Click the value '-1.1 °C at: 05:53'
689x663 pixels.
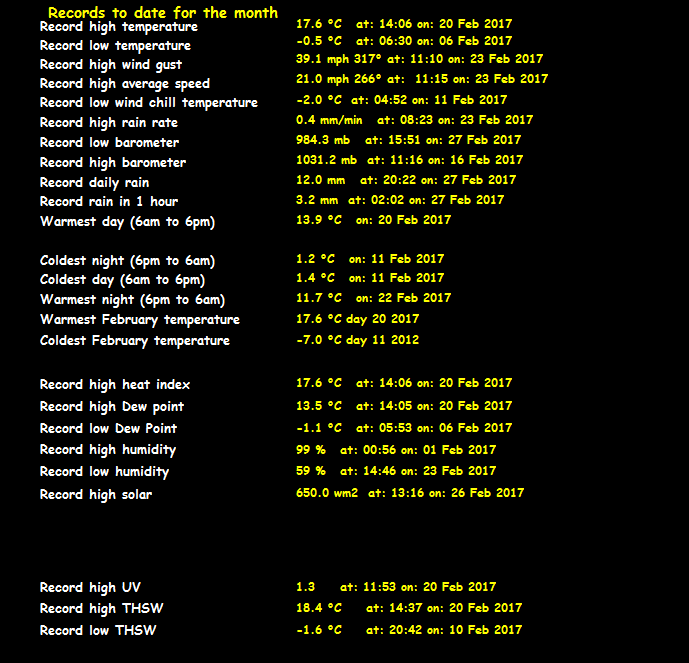[356, 428]
